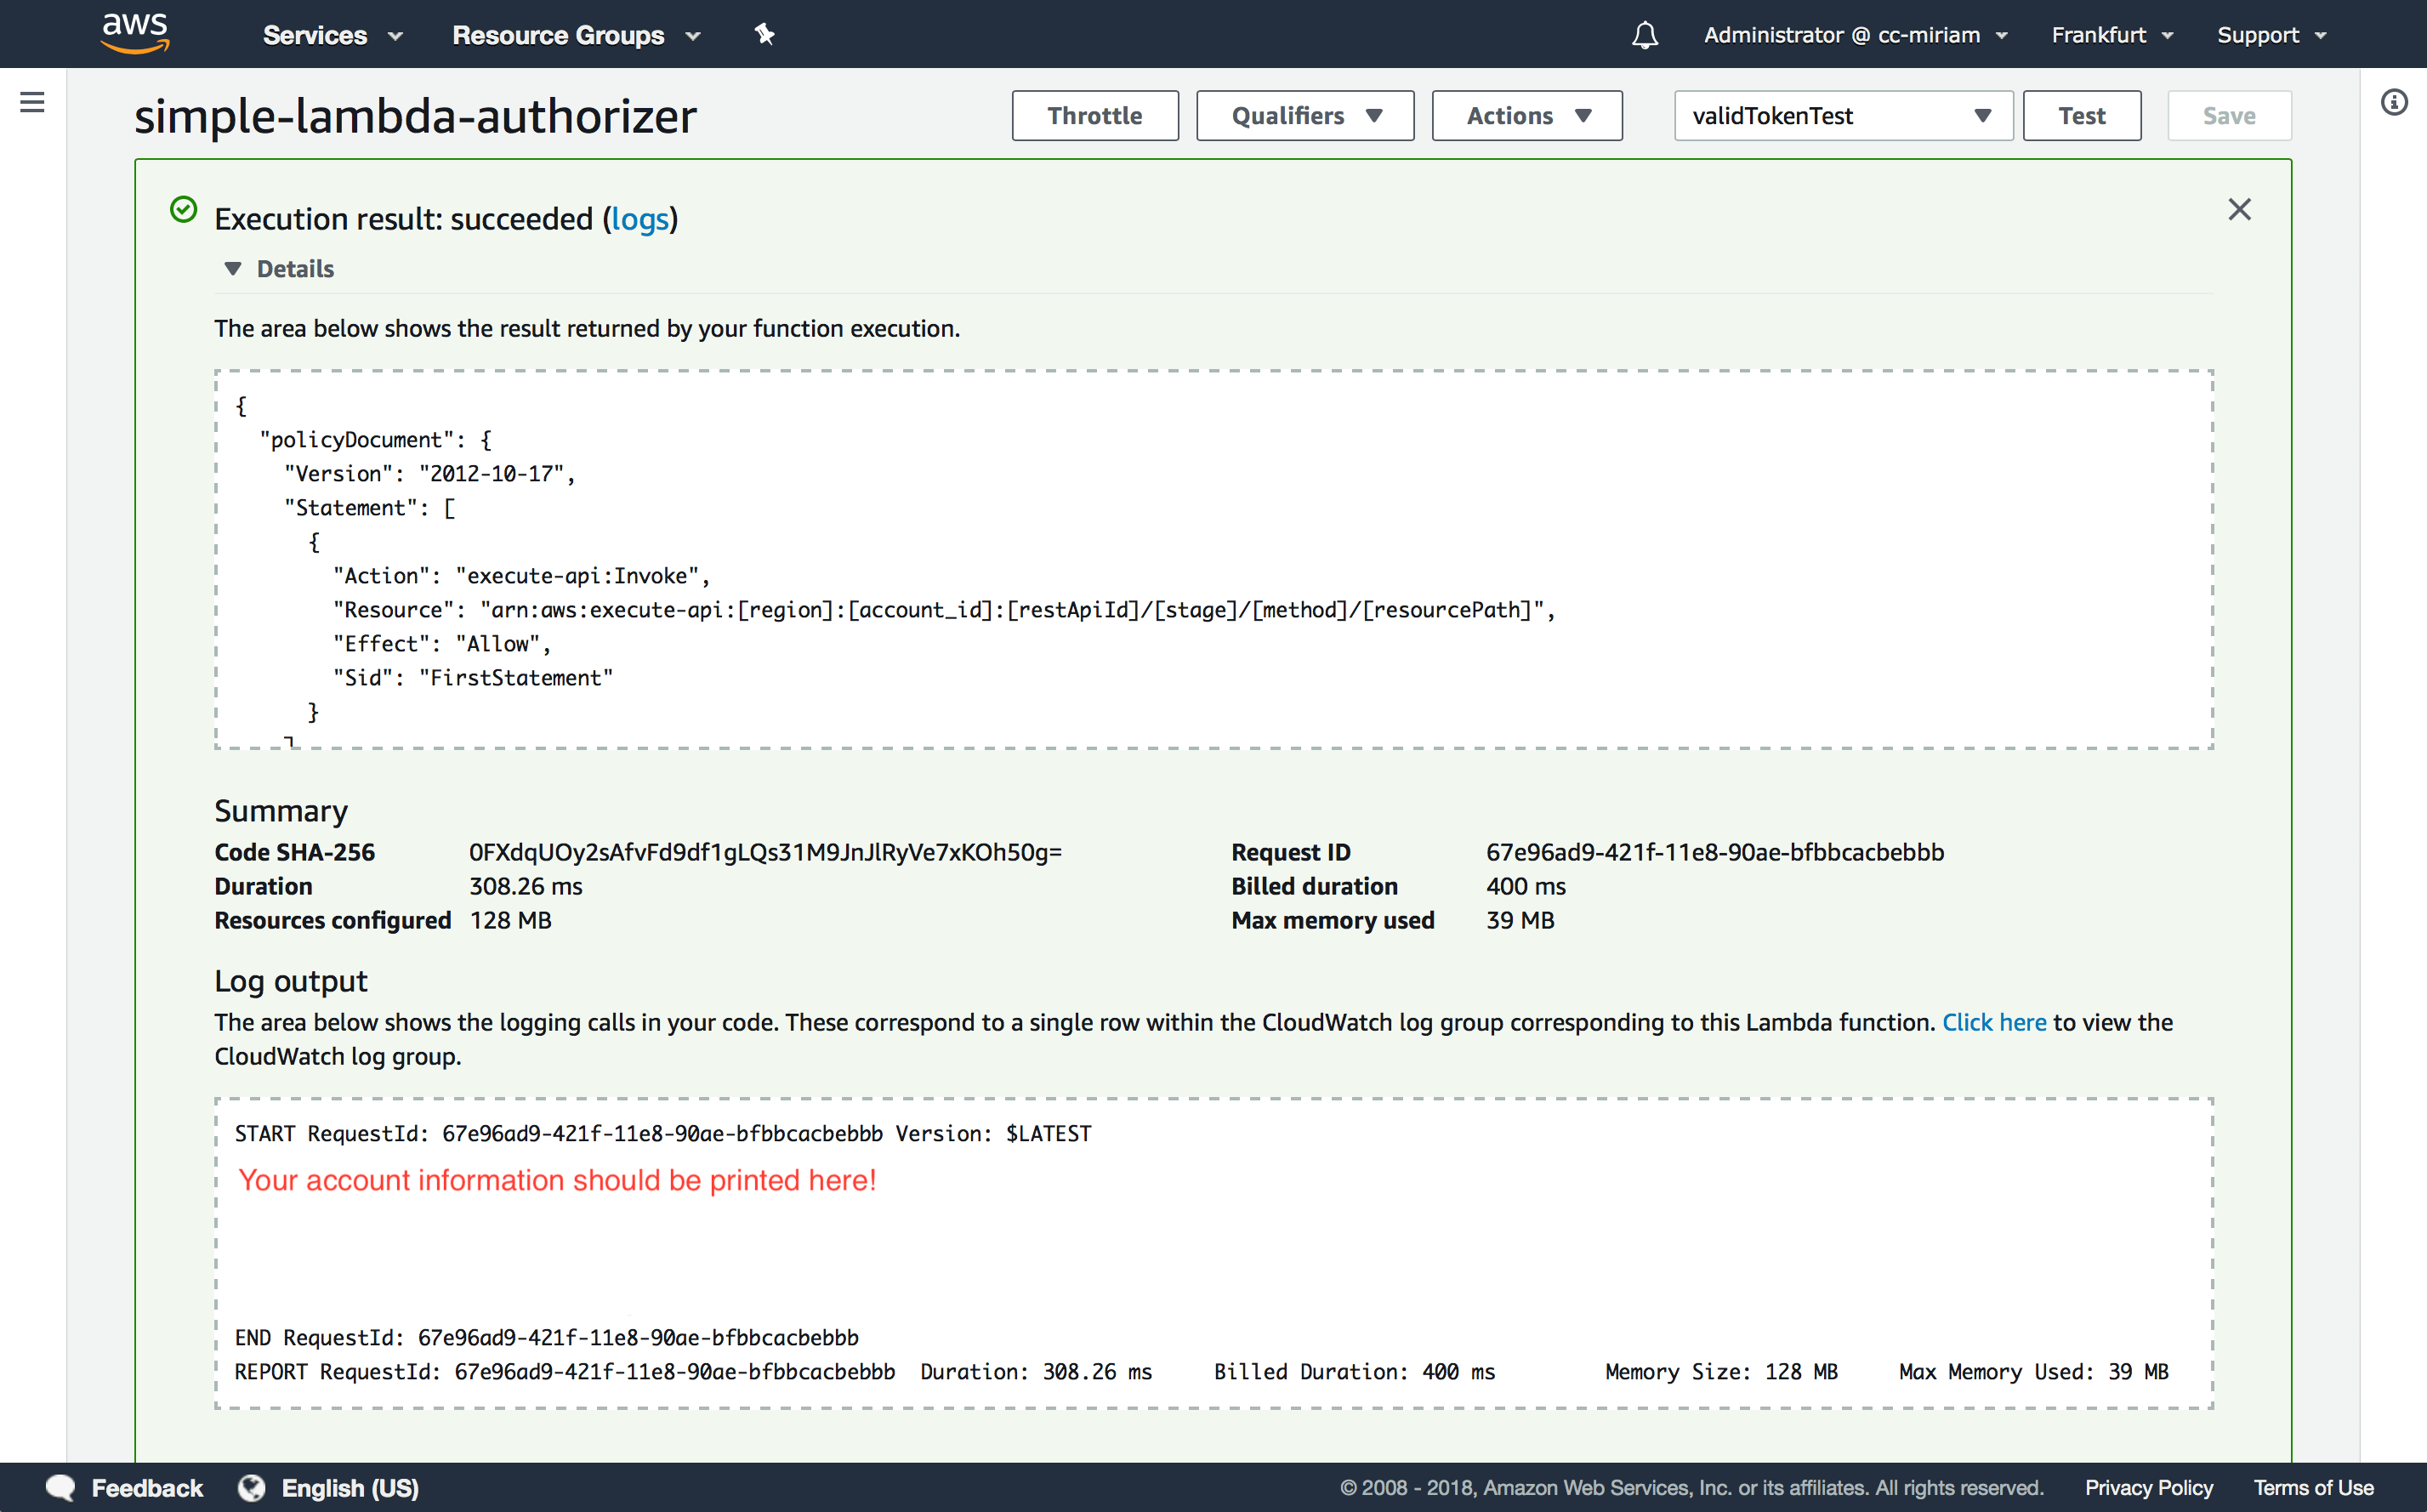
Task: Open the execution logs link
Action: pos(640,219)
